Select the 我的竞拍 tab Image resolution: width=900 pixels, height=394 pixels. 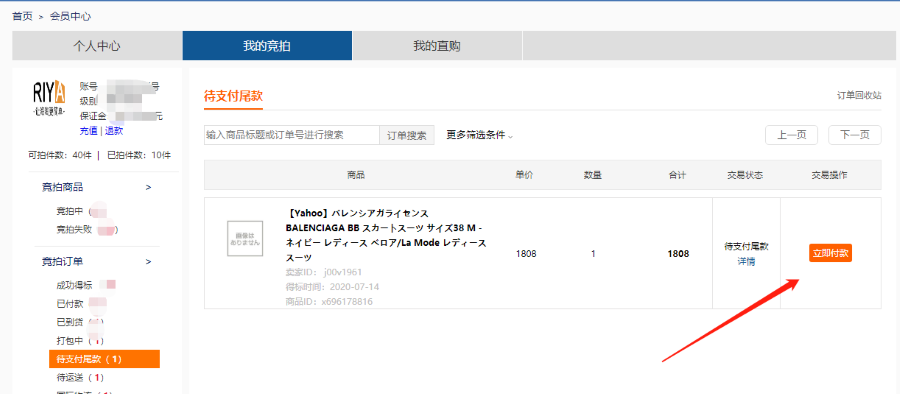[267, 46]
